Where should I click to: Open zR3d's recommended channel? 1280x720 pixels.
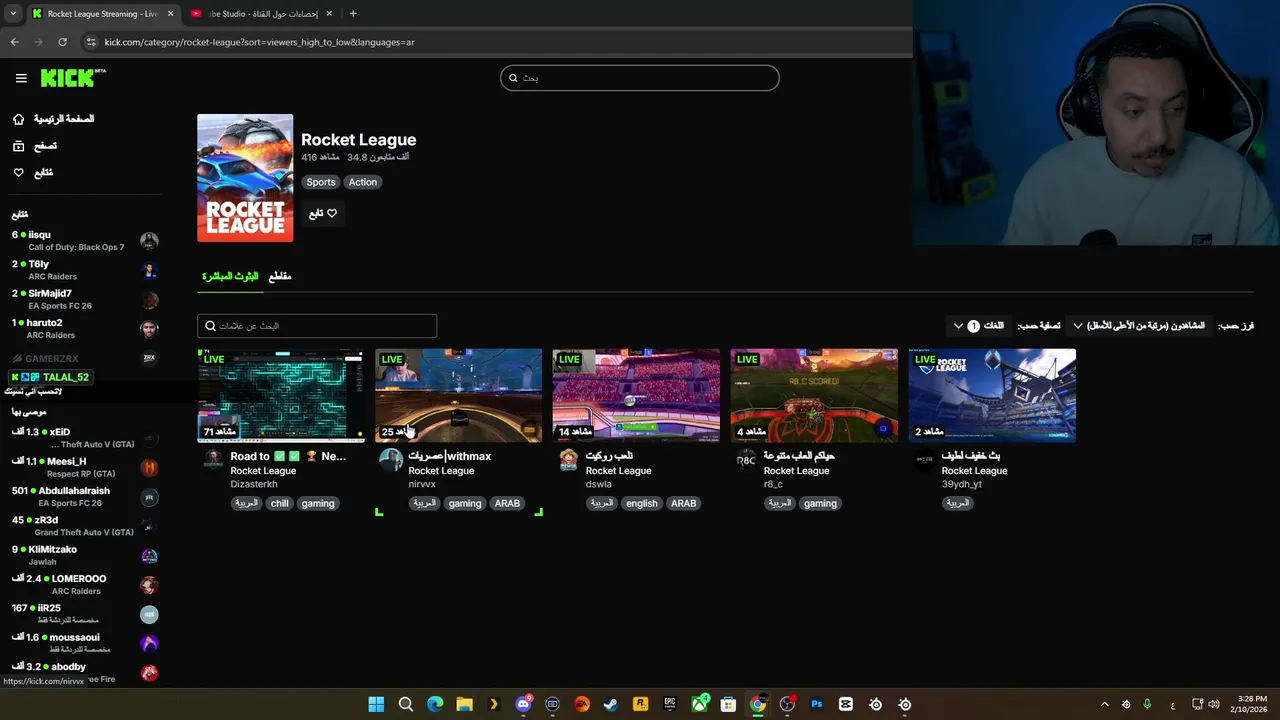[x=84, y=526]
